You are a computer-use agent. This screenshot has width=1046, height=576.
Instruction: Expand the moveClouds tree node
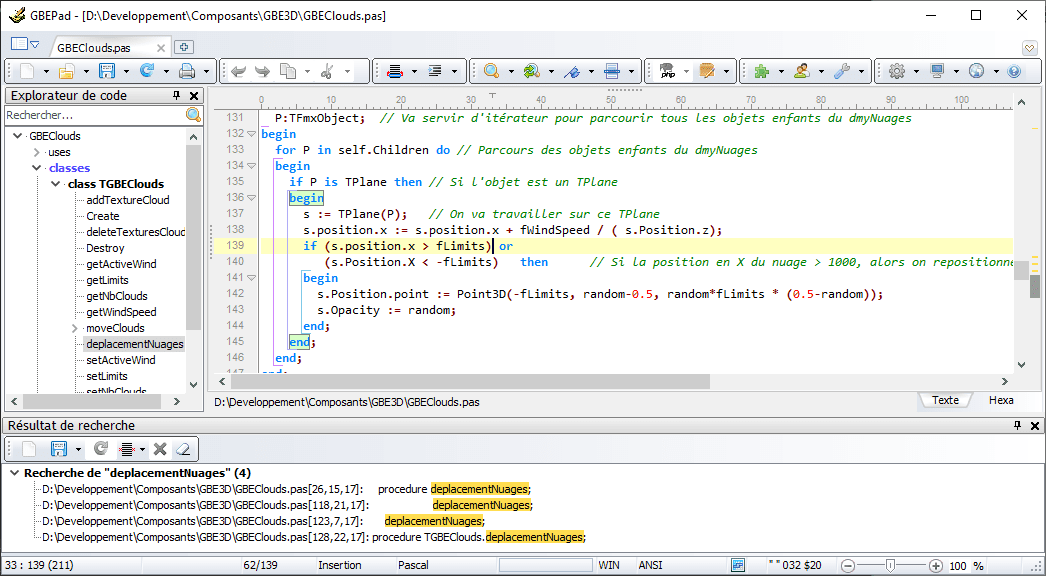(x=75, y=328)
